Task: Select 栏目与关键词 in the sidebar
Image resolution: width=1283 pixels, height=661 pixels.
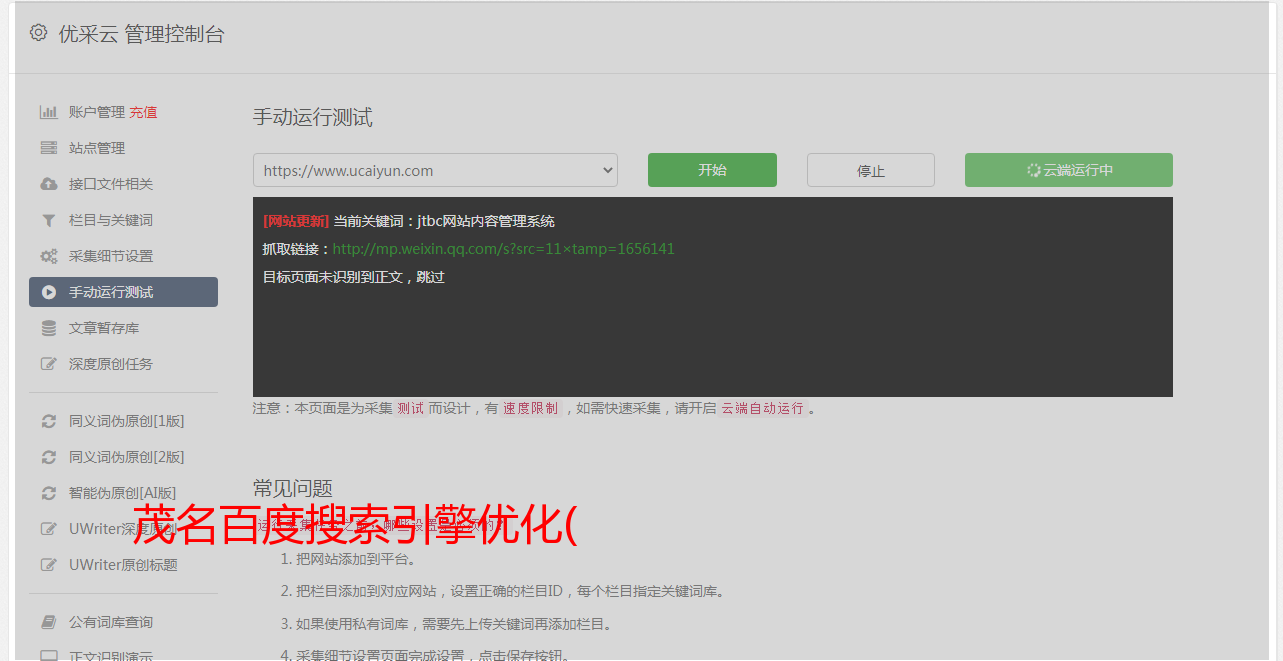Action: [111, 220]
